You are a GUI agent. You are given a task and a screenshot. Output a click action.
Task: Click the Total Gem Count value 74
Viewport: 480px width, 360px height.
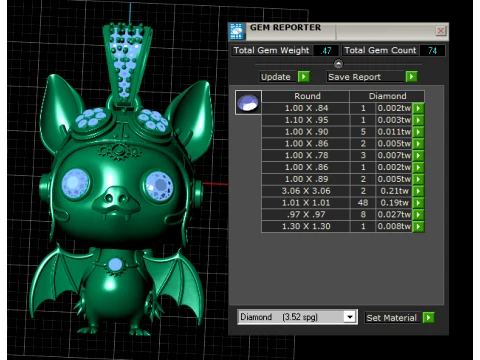(x=432, y=51)
